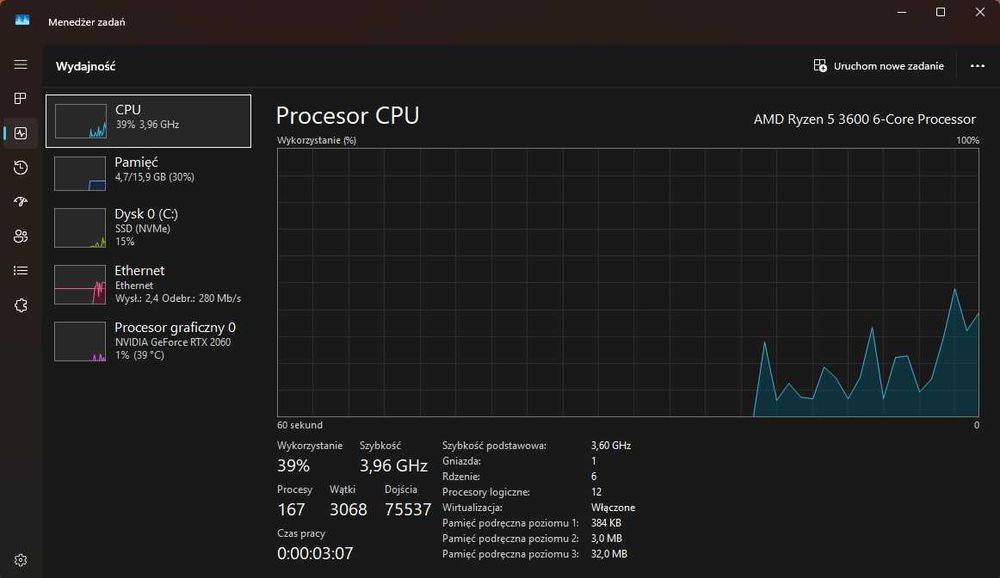
Task: Click the Task Manager app icon
Action: 22,21
